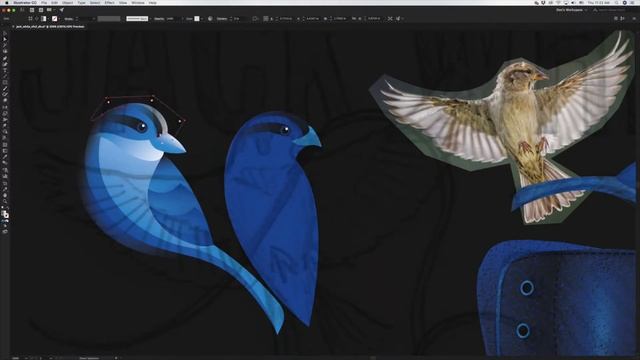Open the File menu
Screen dimensions: 640x360
[x=44, y=3]
